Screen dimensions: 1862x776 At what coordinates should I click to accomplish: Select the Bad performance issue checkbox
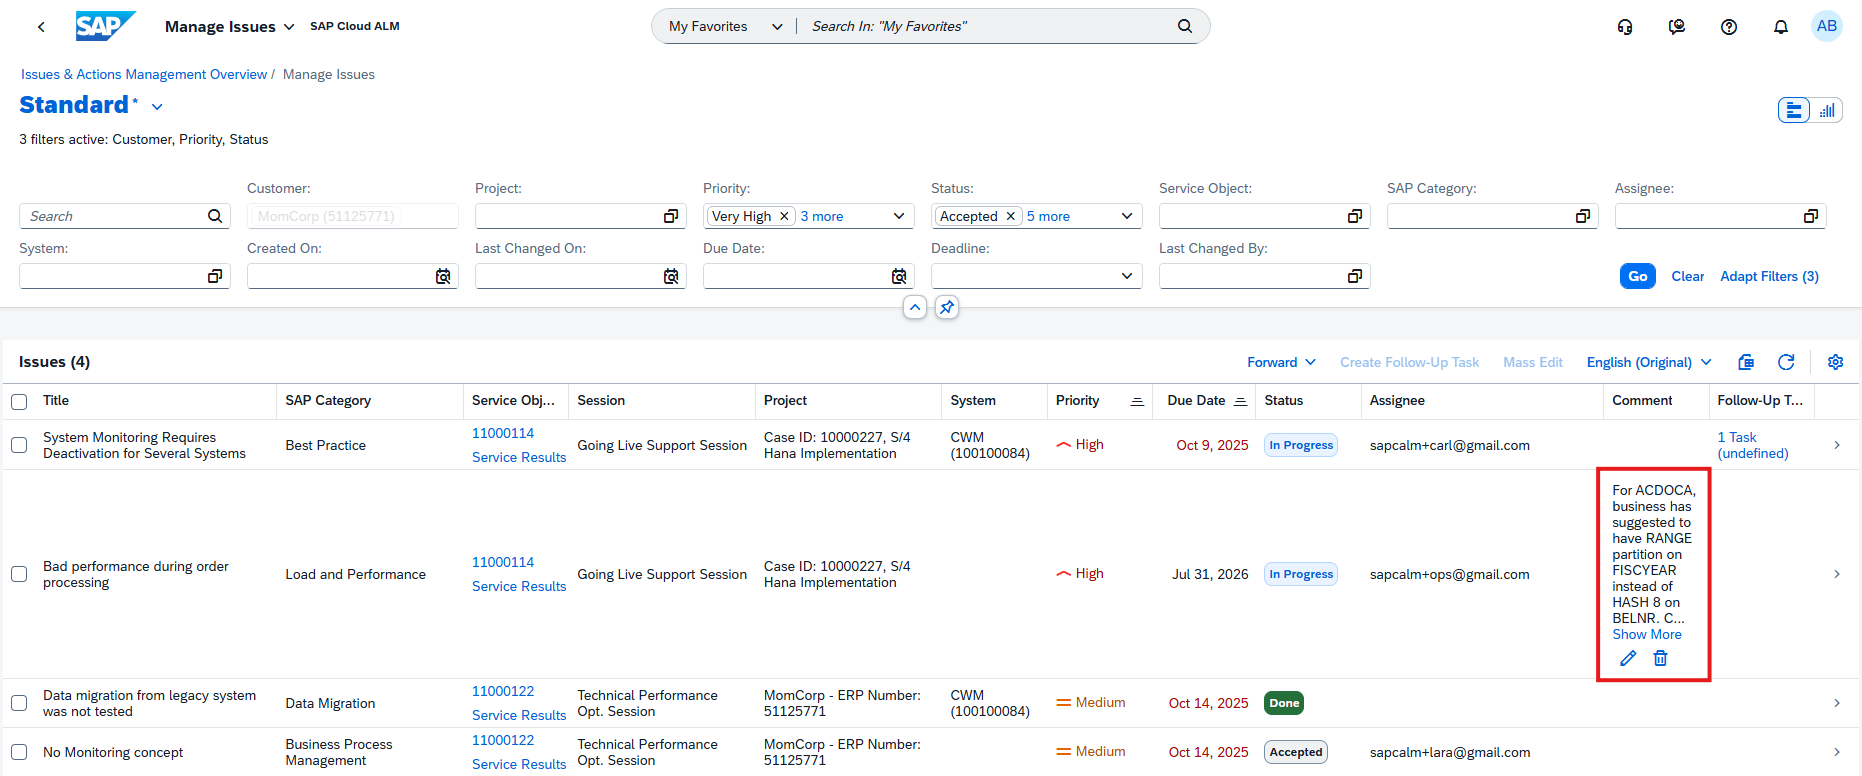(x=19, y=574)
